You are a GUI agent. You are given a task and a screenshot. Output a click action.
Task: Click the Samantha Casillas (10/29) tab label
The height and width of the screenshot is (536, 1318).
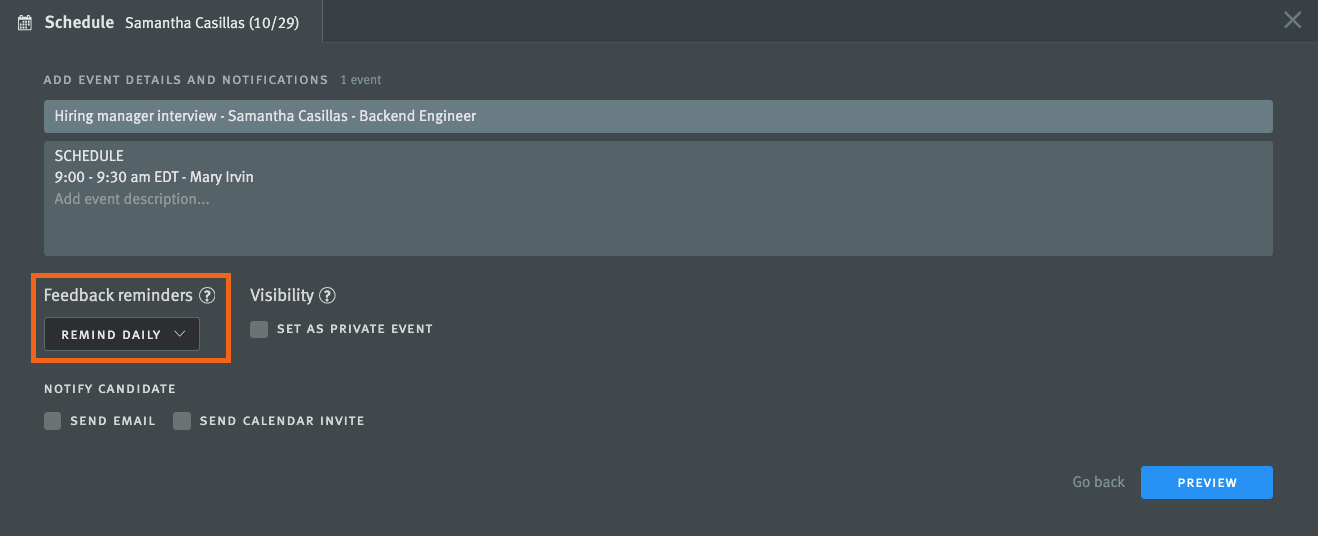(x=211, y=22)
